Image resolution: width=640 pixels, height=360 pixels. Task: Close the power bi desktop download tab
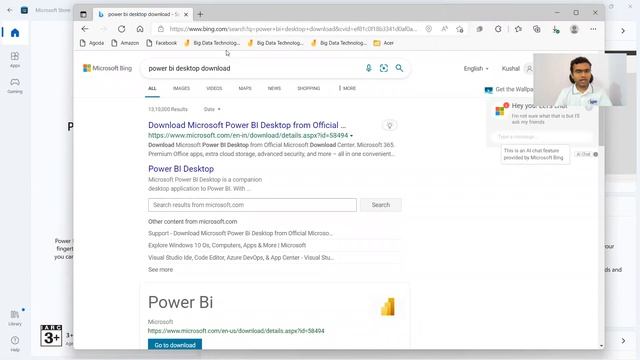(186, 14)
